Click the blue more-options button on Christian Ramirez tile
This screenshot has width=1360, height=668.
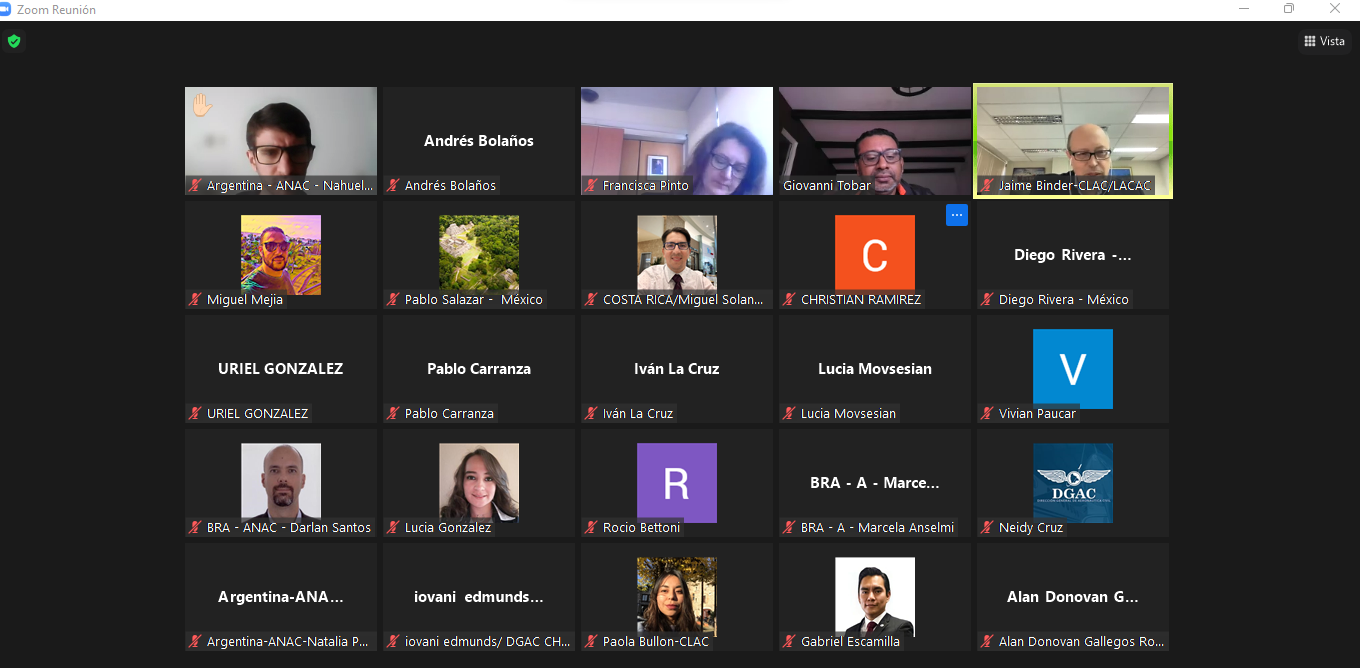tap(956, 215)
